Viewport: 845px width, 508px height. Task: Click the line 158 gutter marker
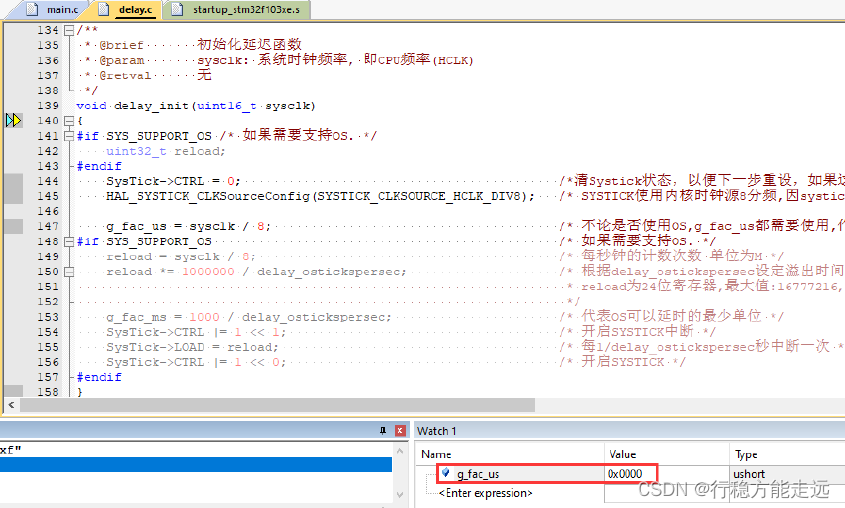pos(13,391)
